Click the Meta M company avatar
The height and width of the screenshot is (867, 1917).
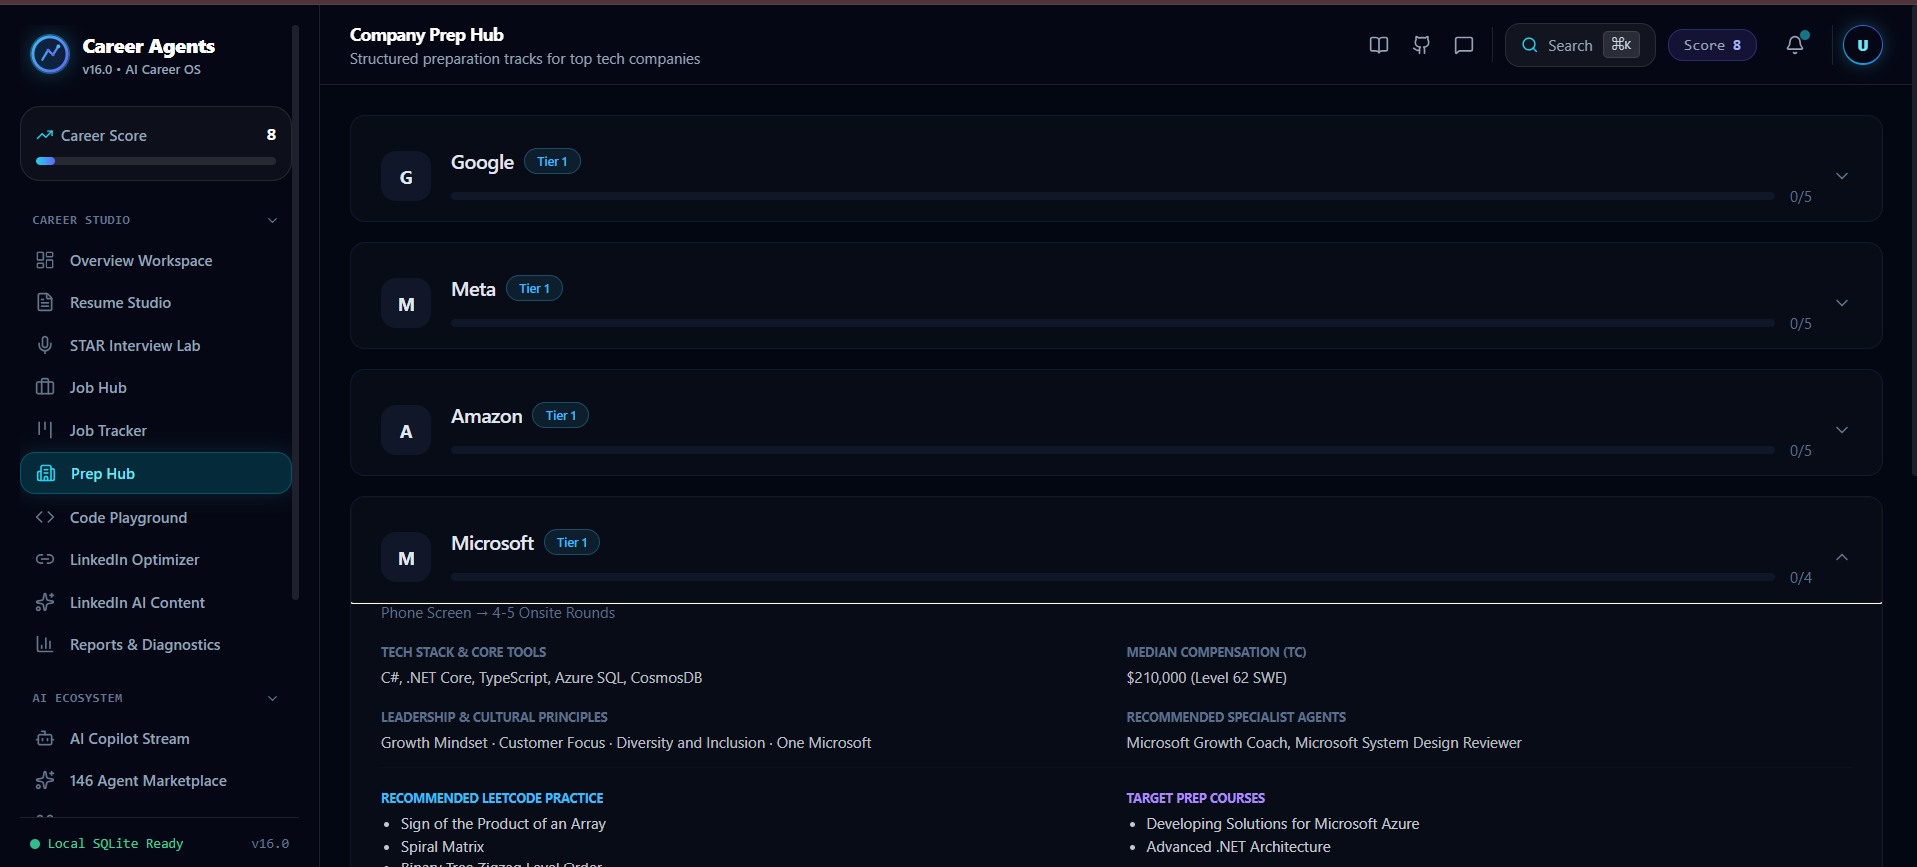(406, 304)
